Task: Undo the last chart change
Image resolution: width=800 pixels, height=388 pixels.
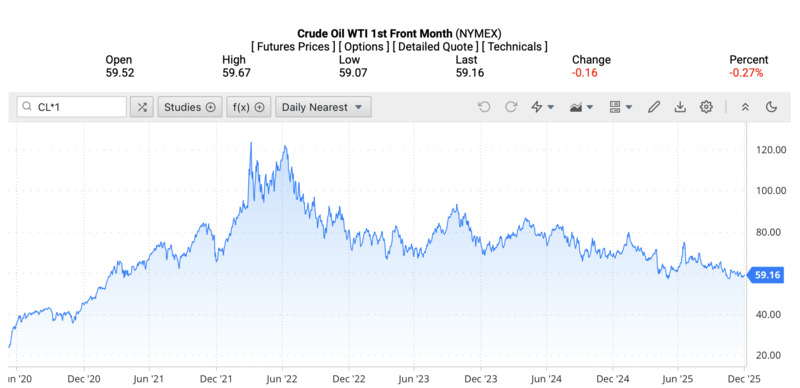Action: 484,107
